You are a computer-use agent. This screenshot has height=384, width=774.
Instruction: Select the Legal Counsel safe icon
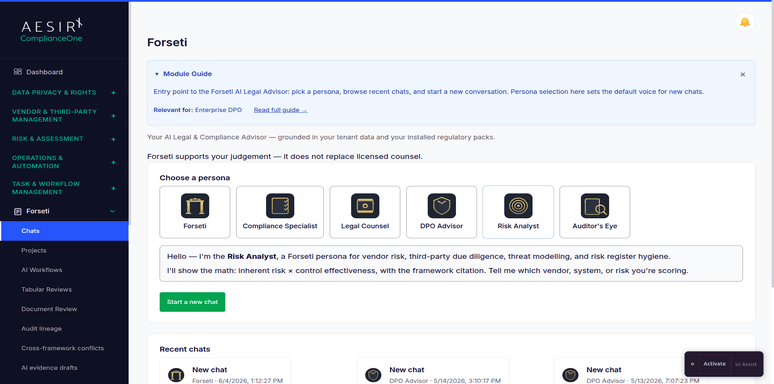(x=365, y=206)
